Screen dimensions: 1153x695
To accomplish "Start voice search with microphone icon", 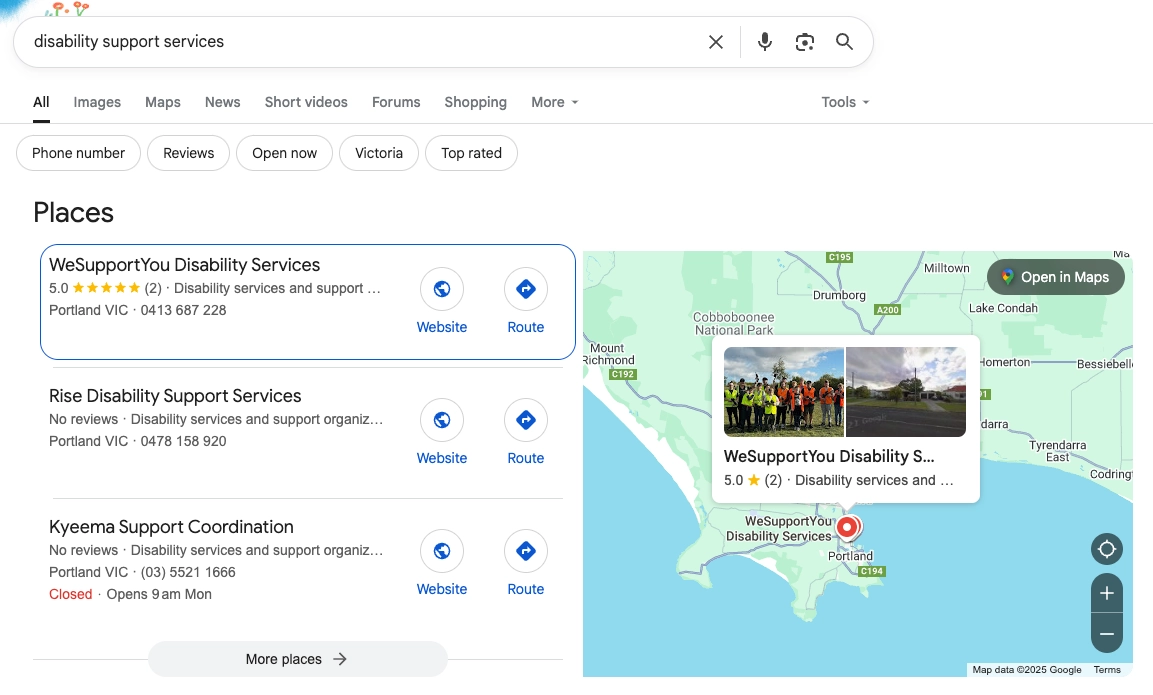I will coord(765,42).
